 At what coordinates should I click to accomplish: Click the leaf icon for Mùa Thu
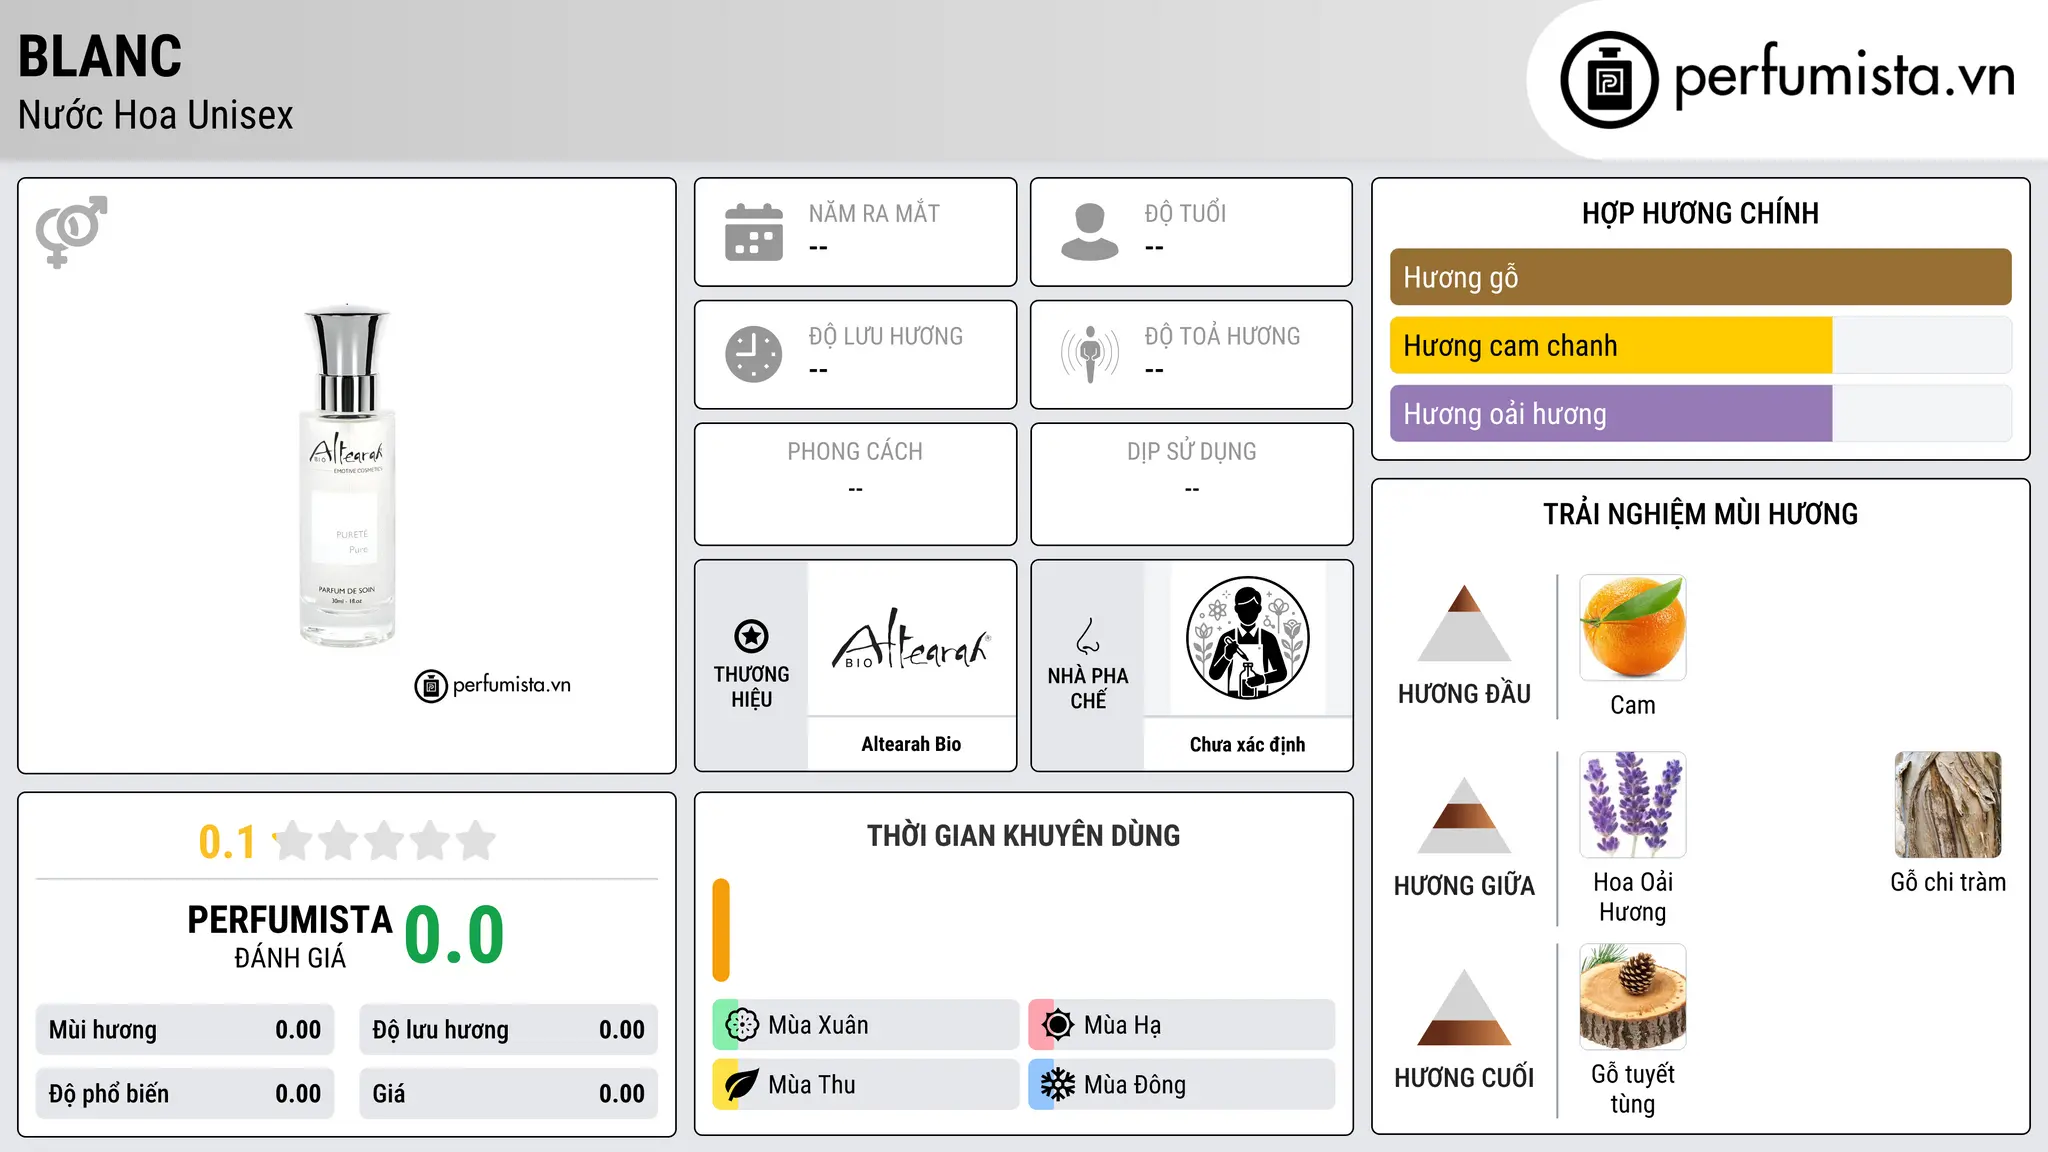click(742, 1085)
